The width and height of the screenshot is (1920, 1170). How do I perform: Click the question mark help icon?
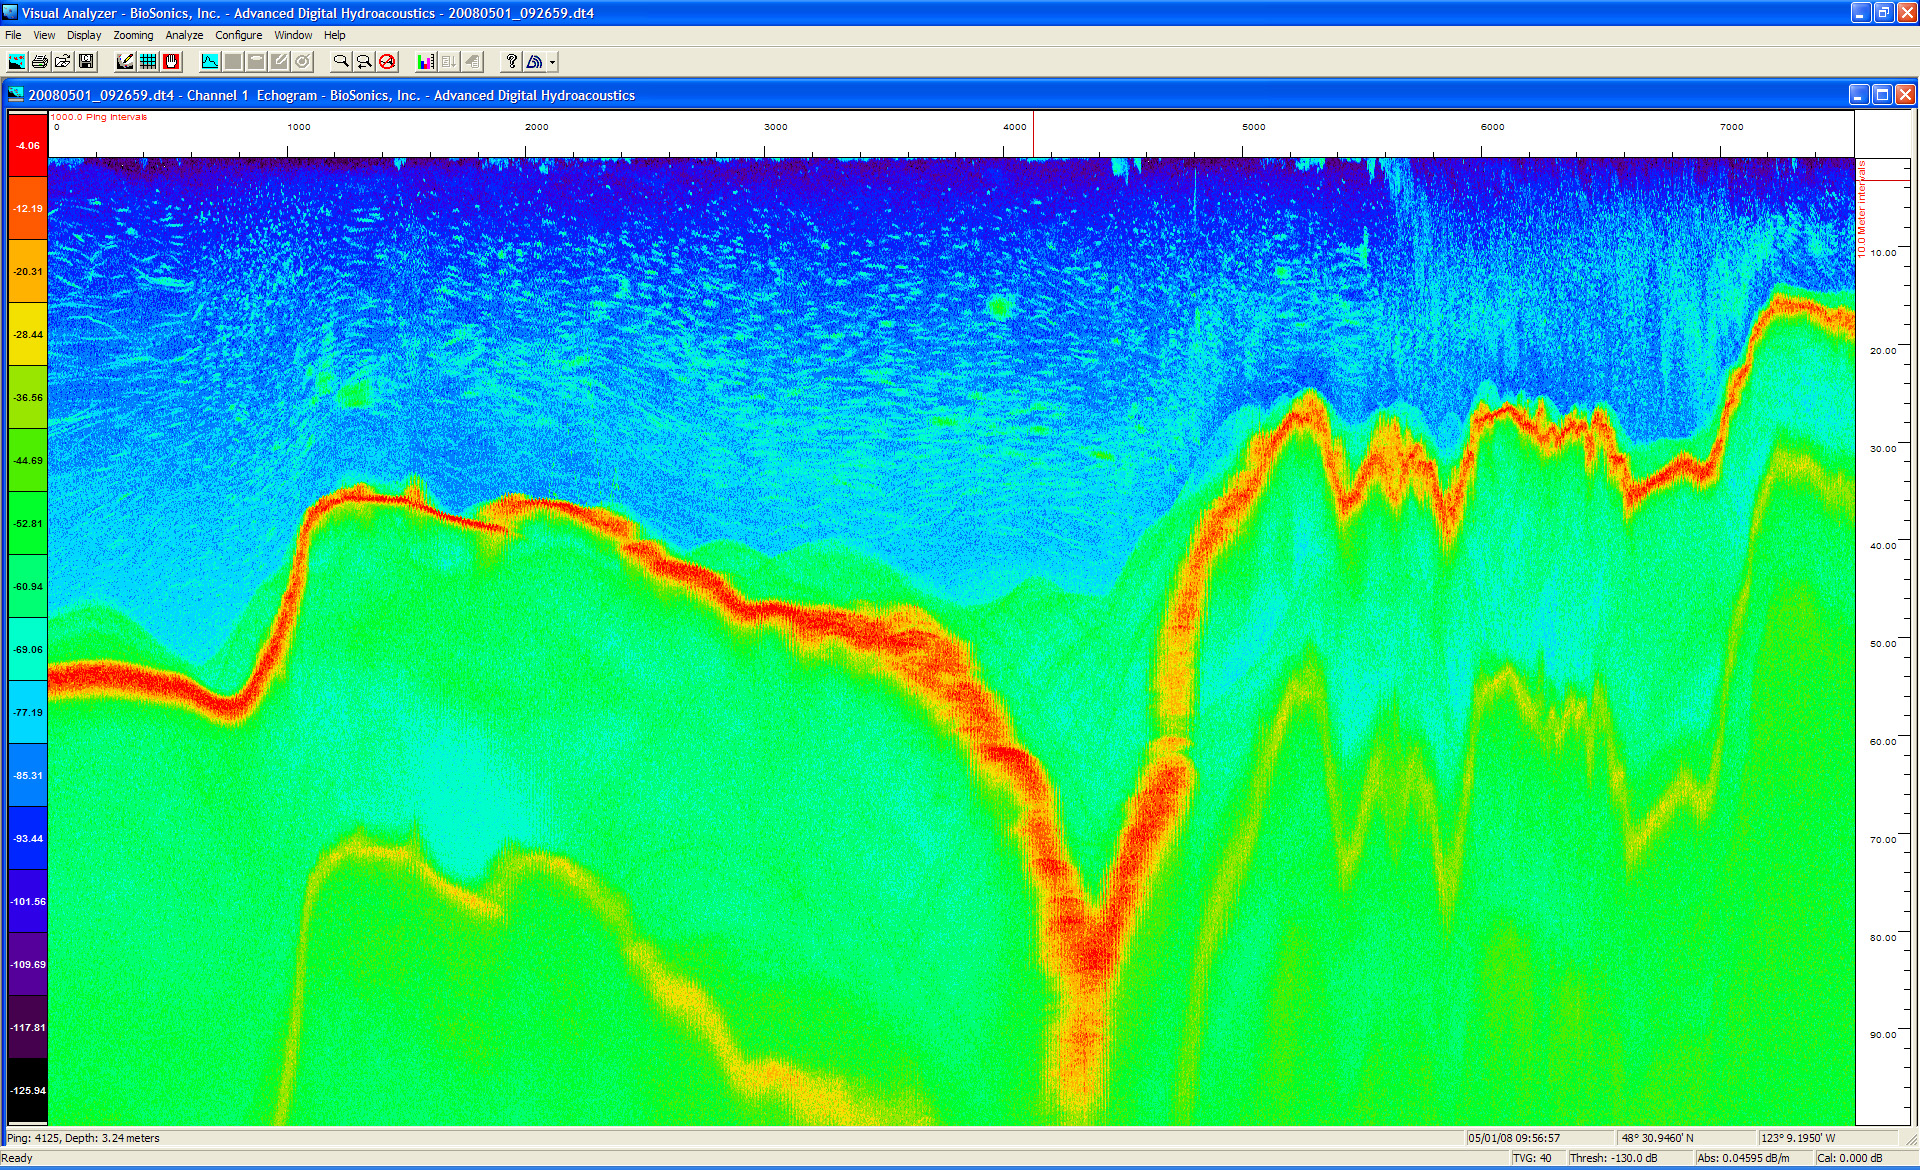pyautogui.click(x=511, y=62)
